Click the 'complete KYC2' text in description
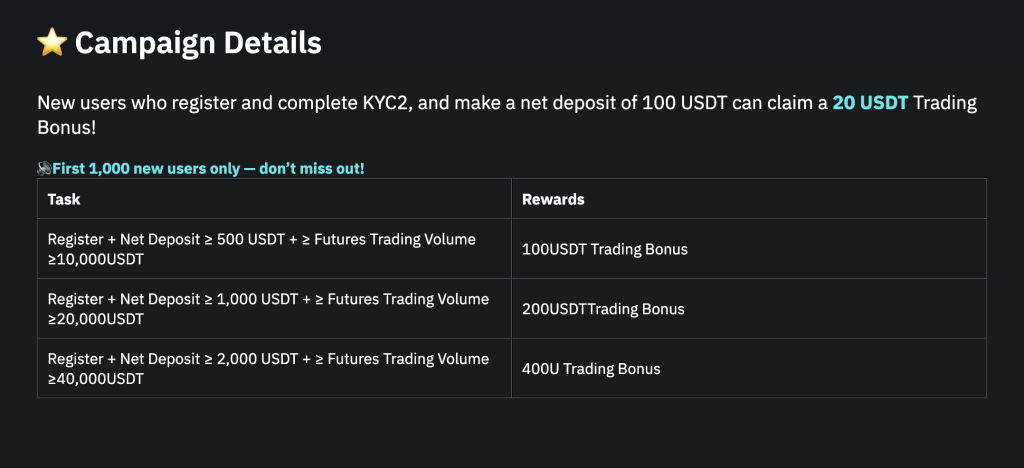Screen dimensions: 1024x468 point(354,104)
